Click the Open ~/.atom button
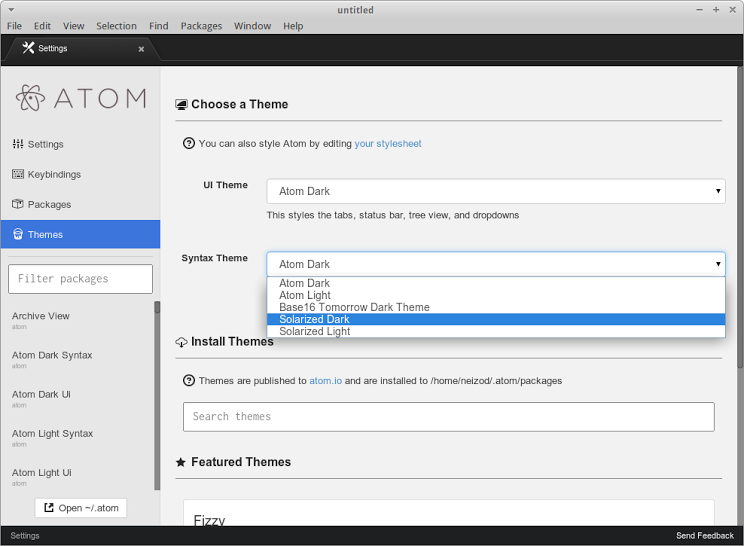Image resolution: width=744 pixels, height=546 pixels. pos(81,508)
